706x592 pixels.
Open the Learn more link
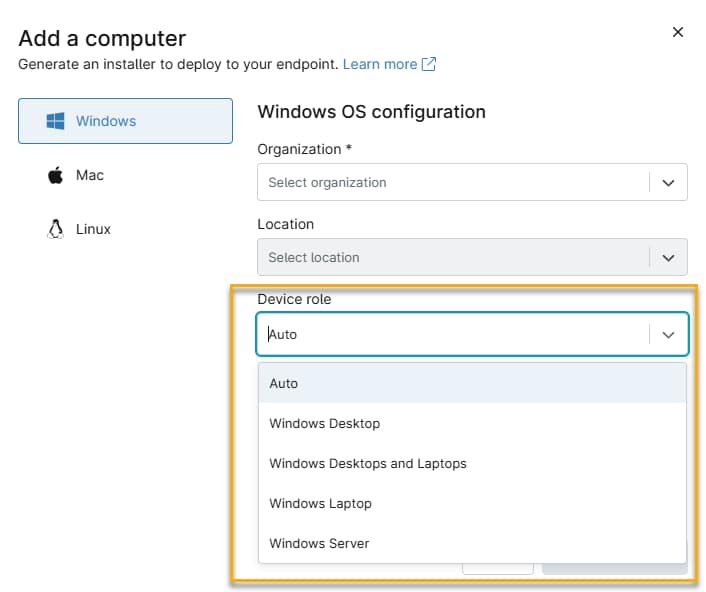(x=379, y=64)
